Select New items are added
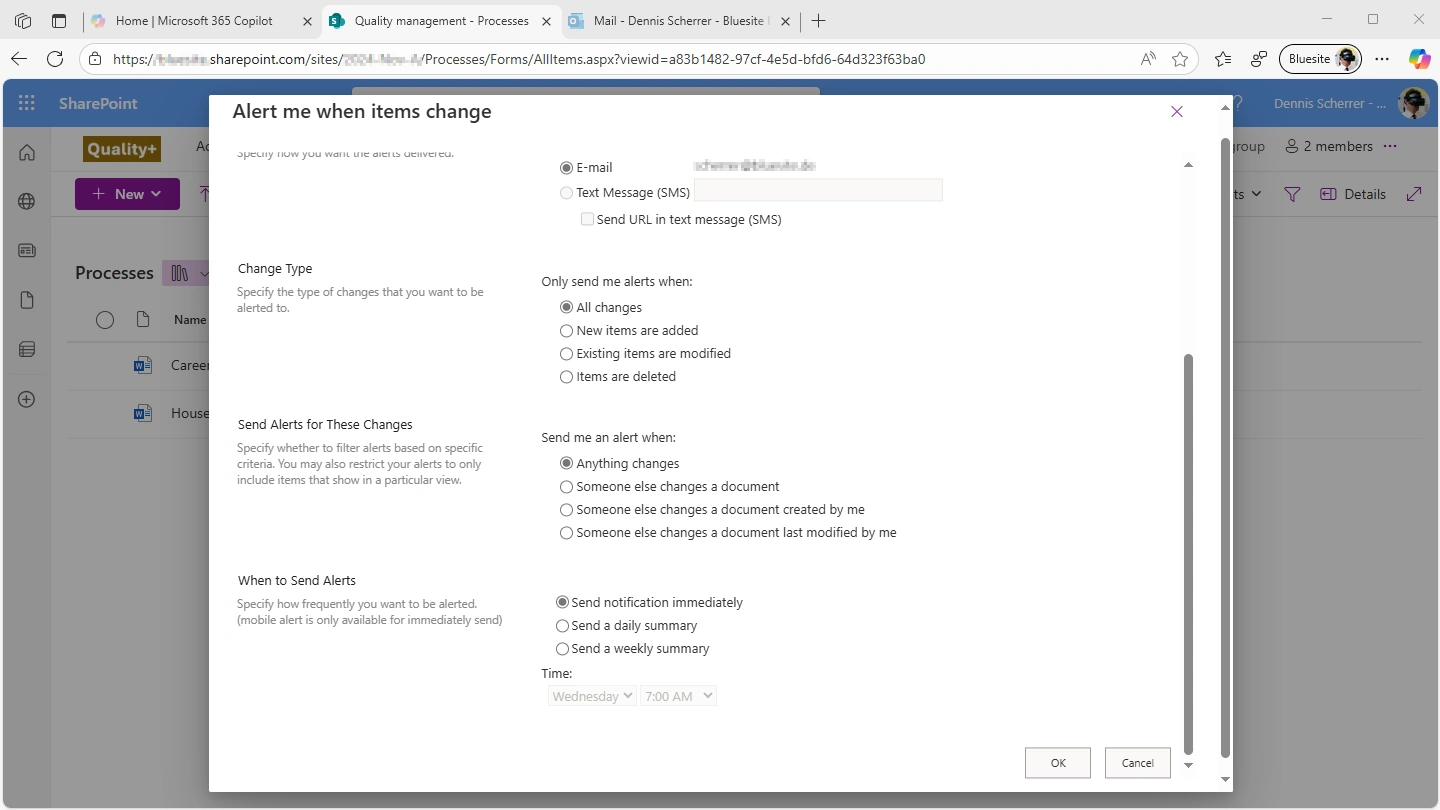This screenshot has width=1440, height=810. 567,331
